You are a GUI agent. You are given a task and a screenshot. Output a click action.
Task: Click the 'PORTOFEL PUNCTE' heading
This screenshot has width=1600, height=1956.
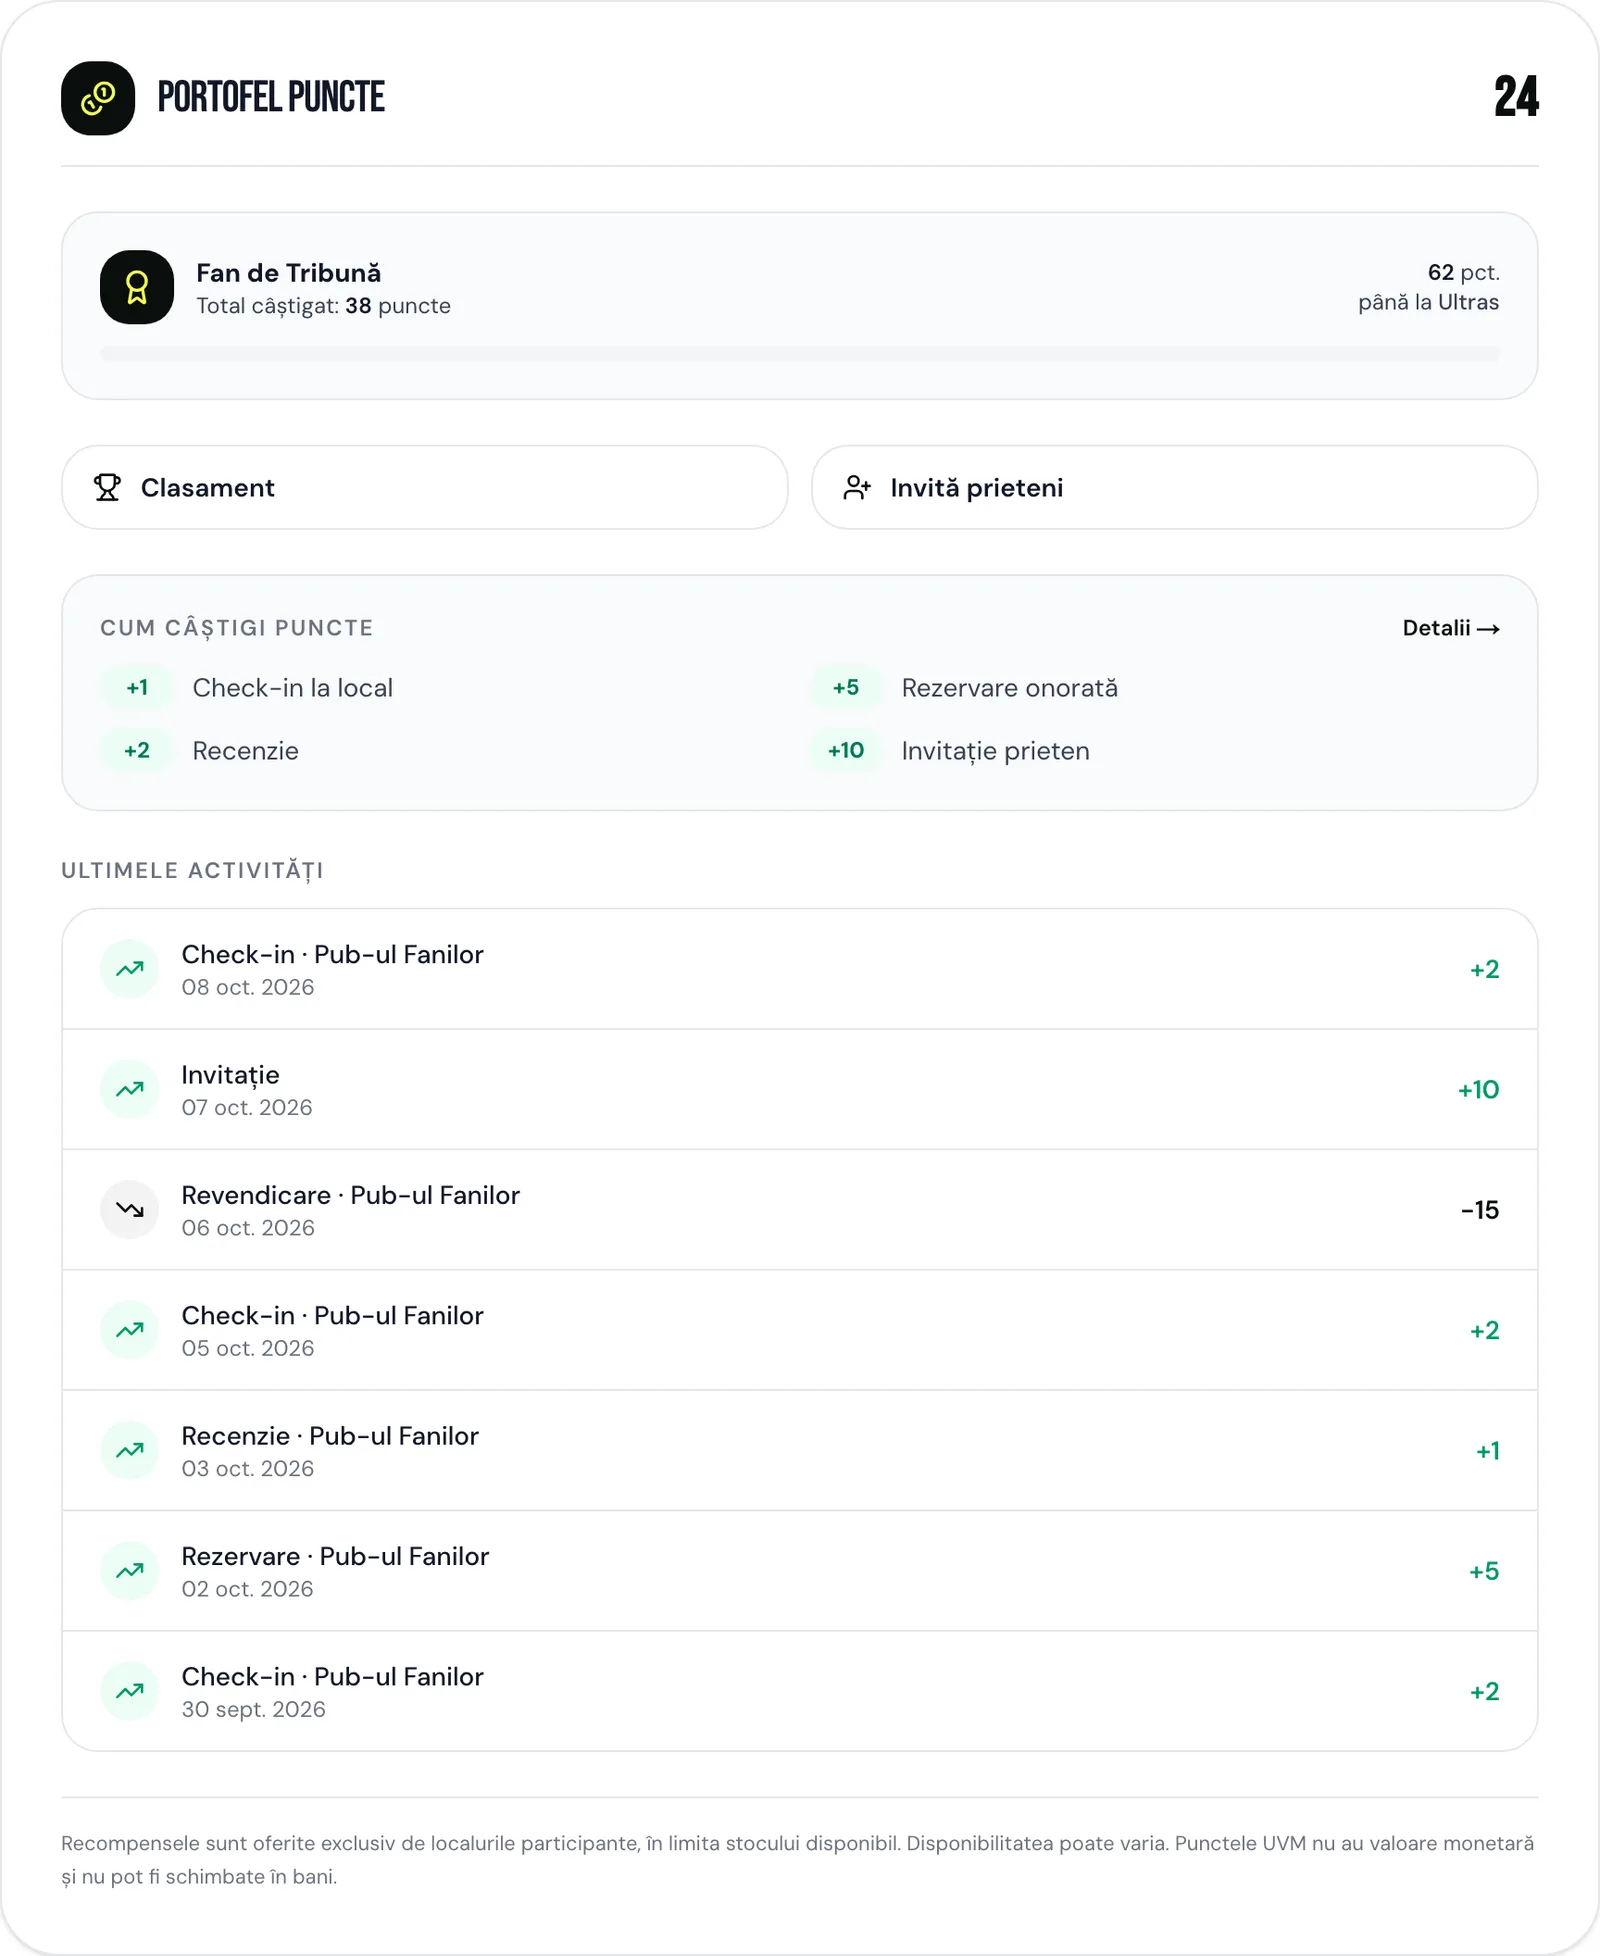[271, 97]
